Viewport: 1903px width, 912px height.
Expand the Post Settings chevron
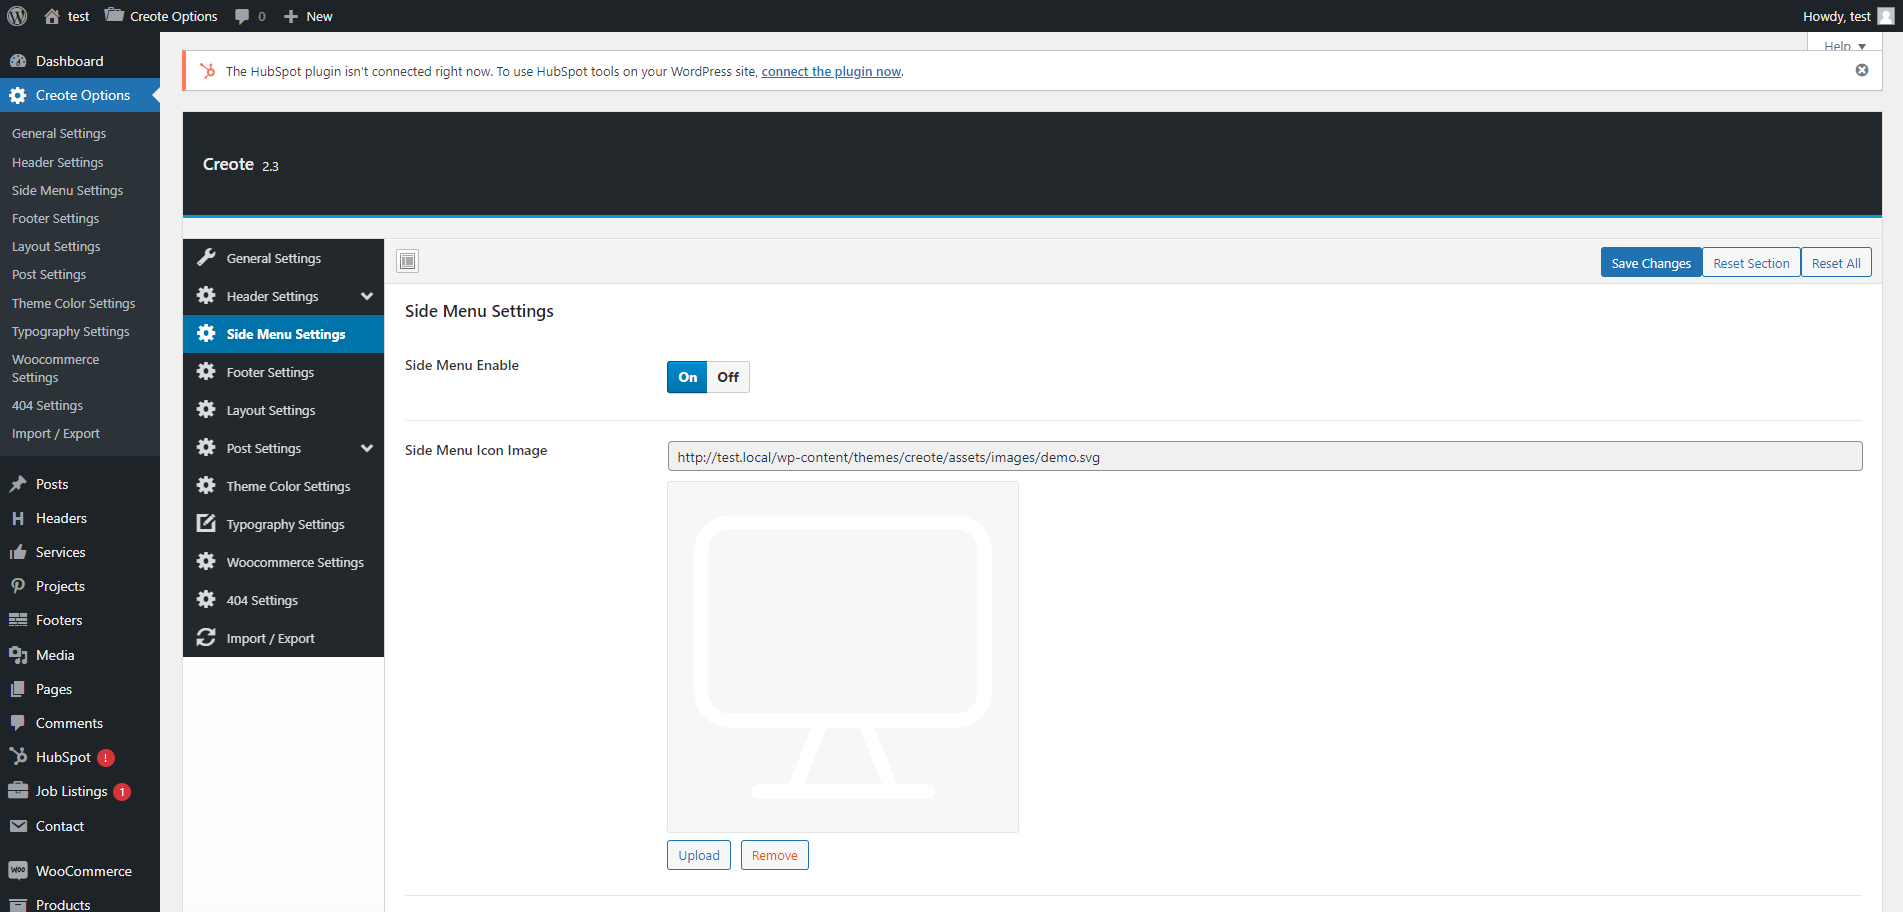click(367, 448)
